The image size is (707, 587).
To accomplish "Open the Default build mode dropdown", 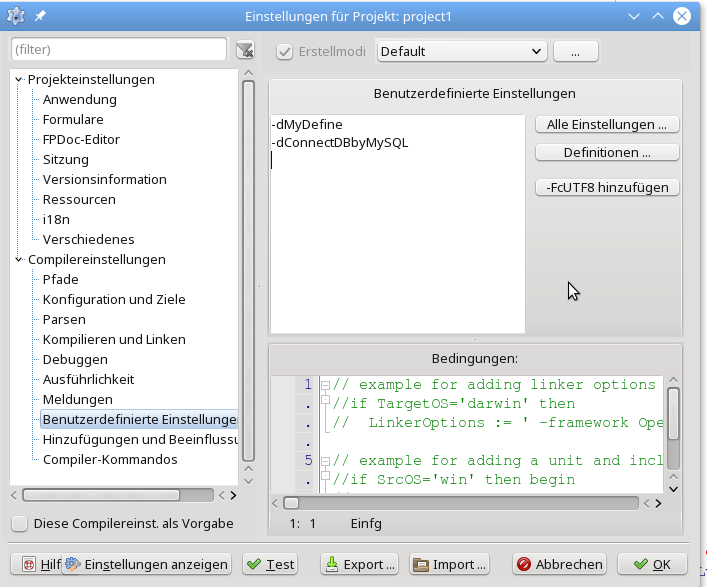I will [460, 51].
